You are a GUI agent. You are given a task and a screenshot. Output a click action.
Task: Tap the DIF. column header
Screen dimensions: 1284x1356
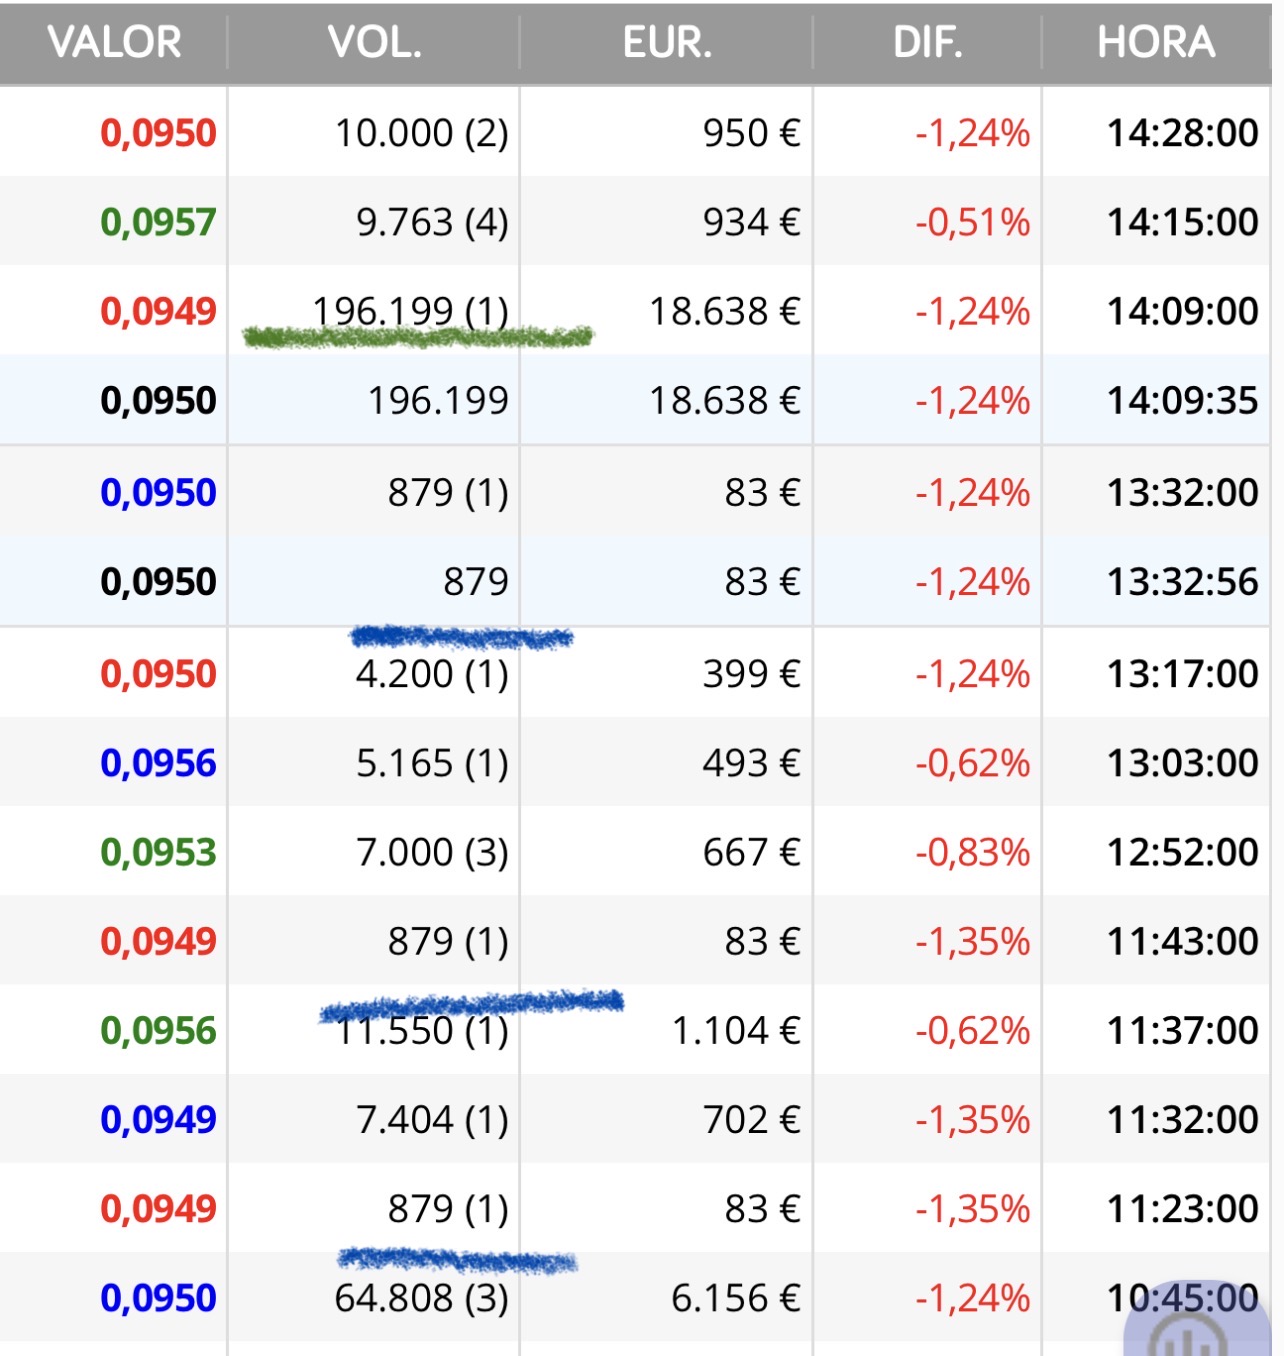(x=927, y=43)
